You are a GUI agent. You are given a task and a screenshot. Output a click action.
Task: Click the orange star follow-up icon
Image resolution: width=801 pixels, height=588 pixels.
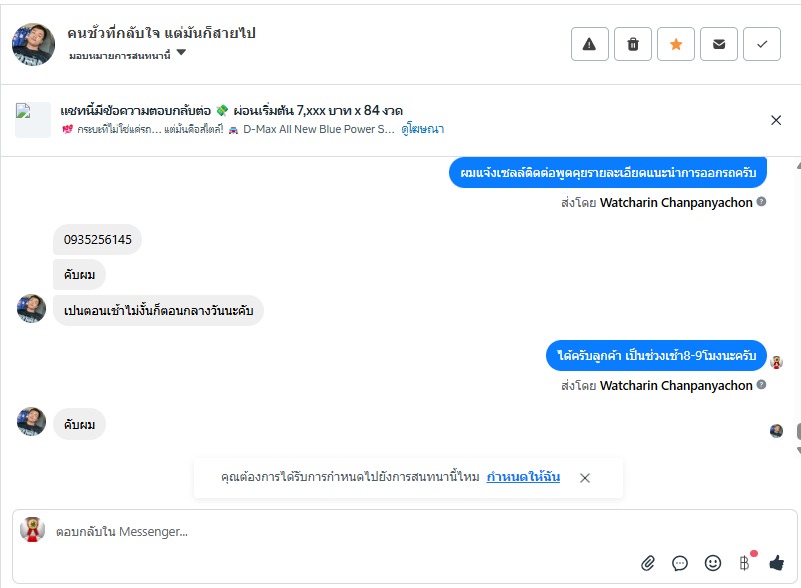676,44
